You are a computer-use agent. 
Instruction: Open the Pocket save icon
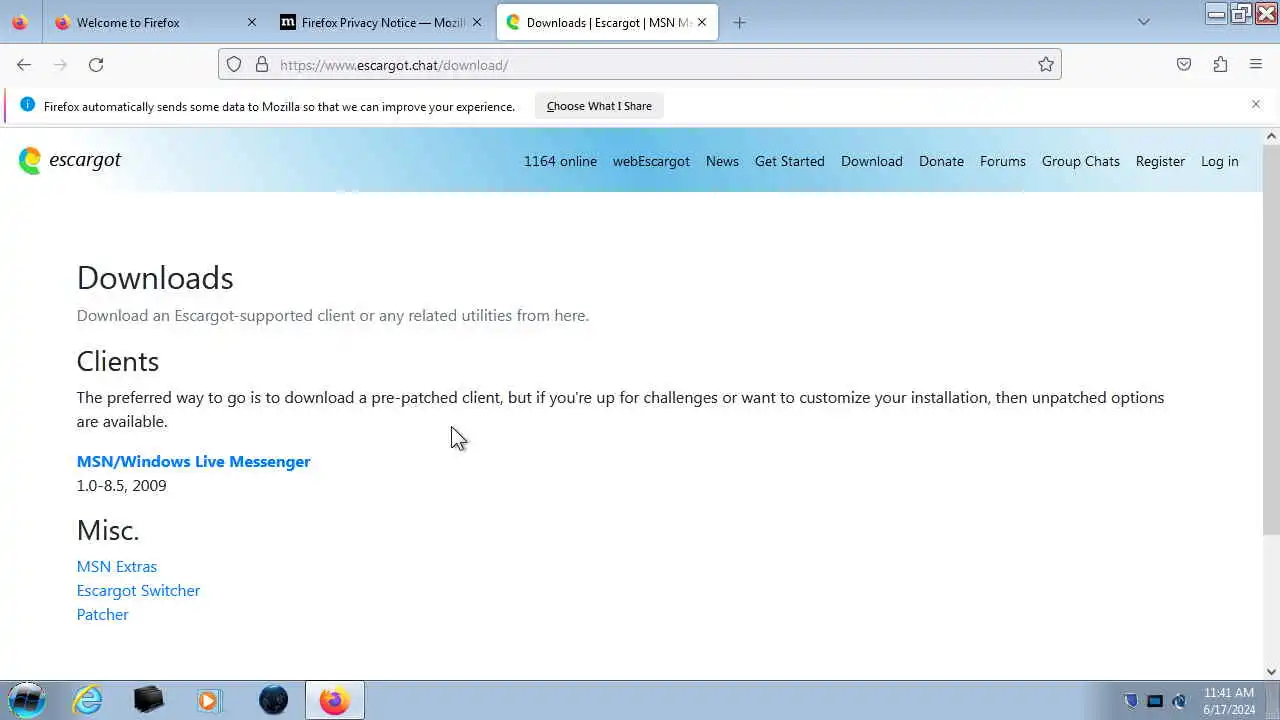tap(1184, 64)
